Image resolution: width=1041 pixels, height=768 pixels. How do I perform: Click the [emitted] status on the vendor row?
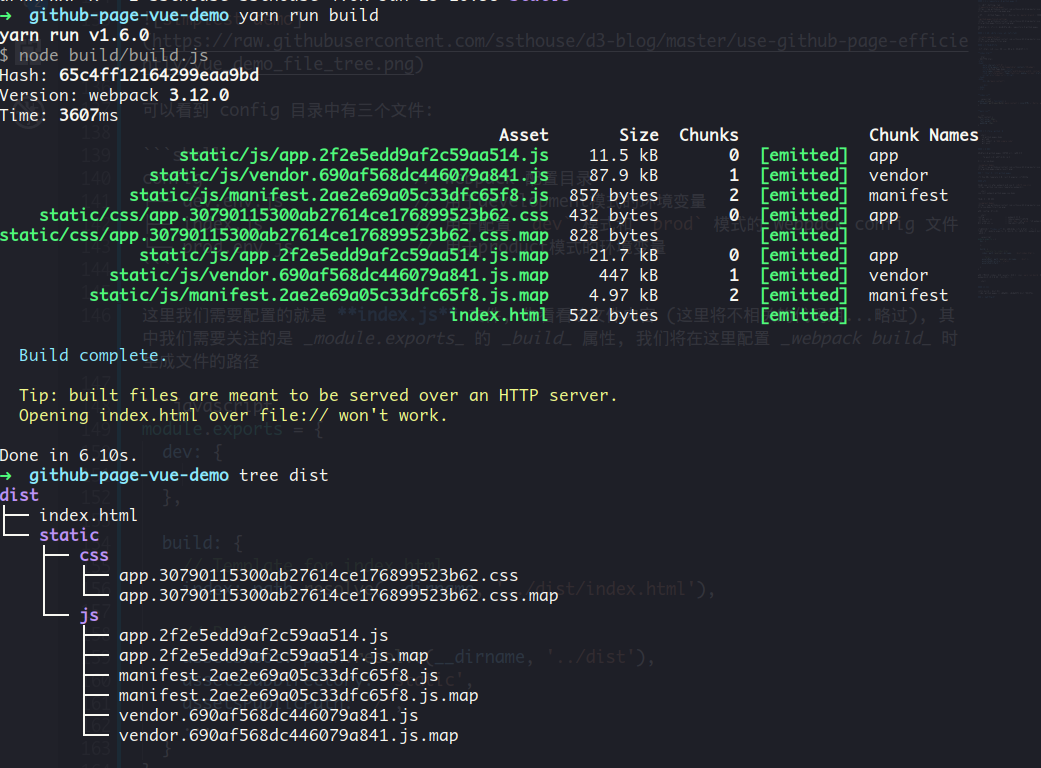pyautogui.click(x=803, y=175)
